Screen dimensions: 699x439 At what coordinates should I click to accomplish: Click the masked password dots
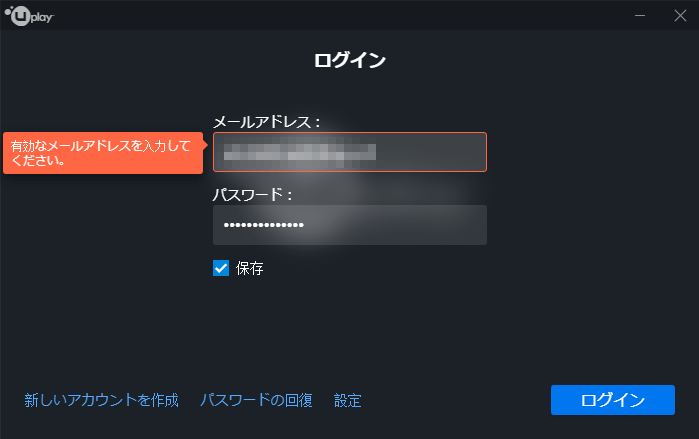(264, 225)
